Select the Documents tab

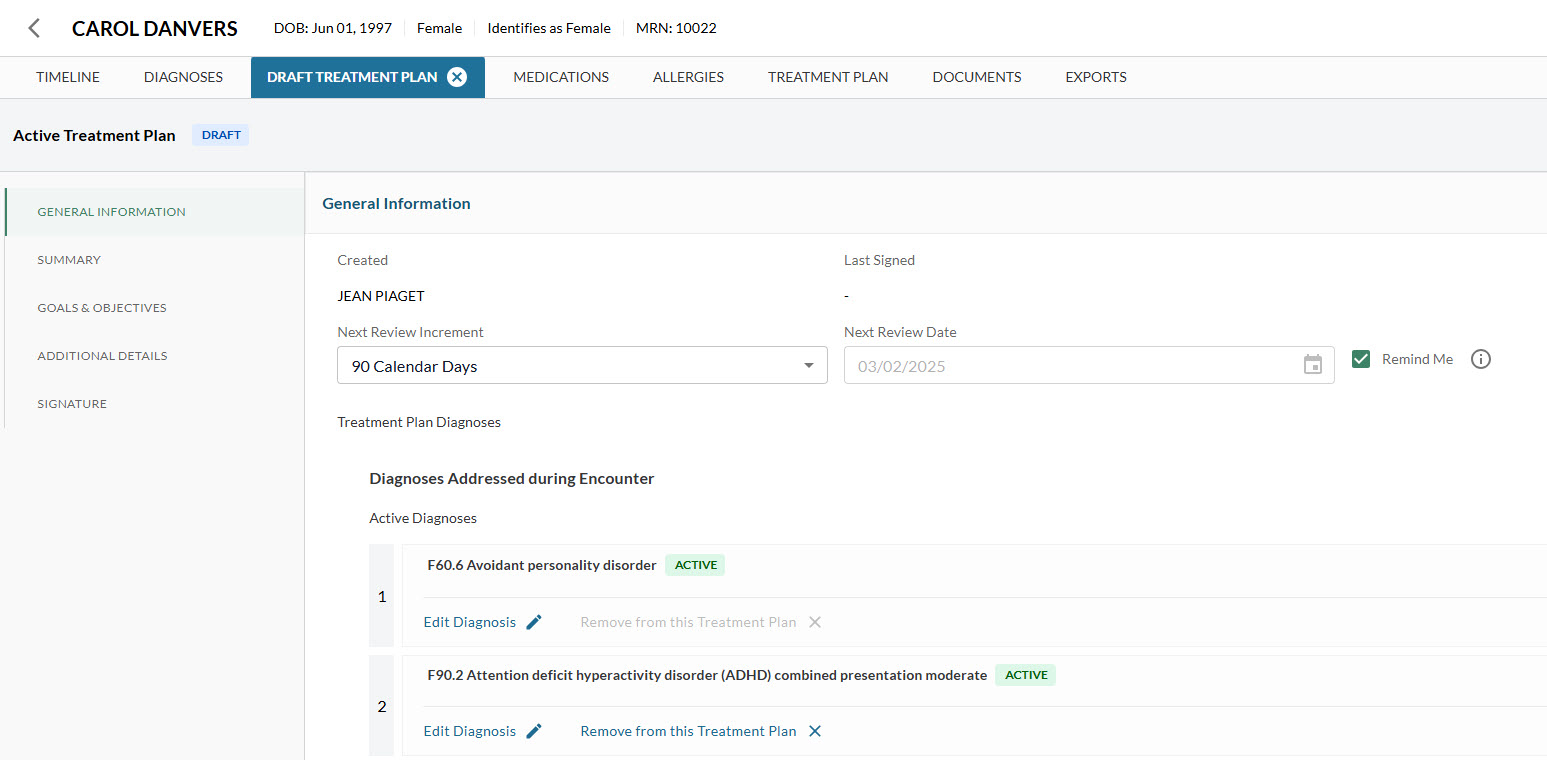point(976,77)
